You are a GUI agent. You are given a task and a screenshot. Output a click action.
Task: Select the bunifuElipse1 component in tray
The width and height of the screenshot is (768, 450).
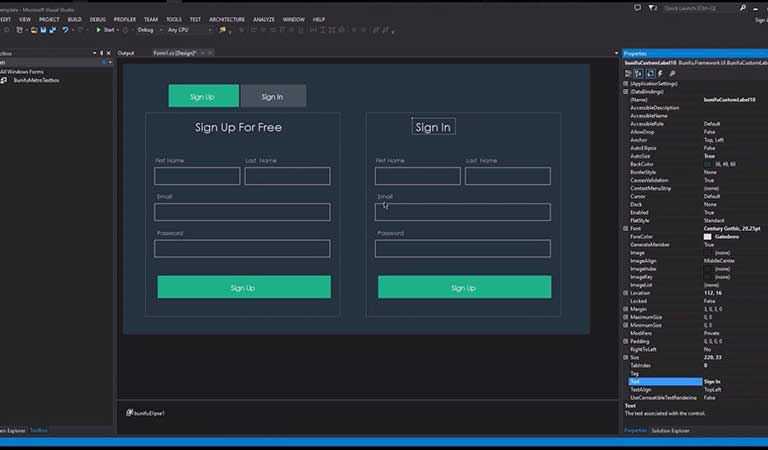[148, 413]
